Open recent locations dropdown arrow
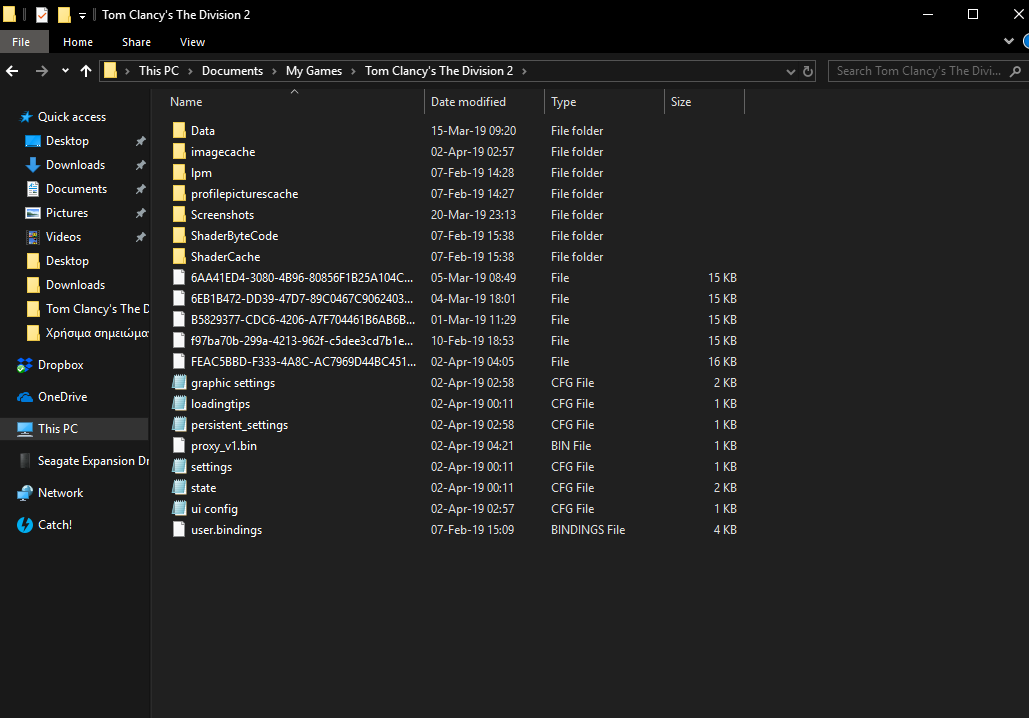 [65, 71]
